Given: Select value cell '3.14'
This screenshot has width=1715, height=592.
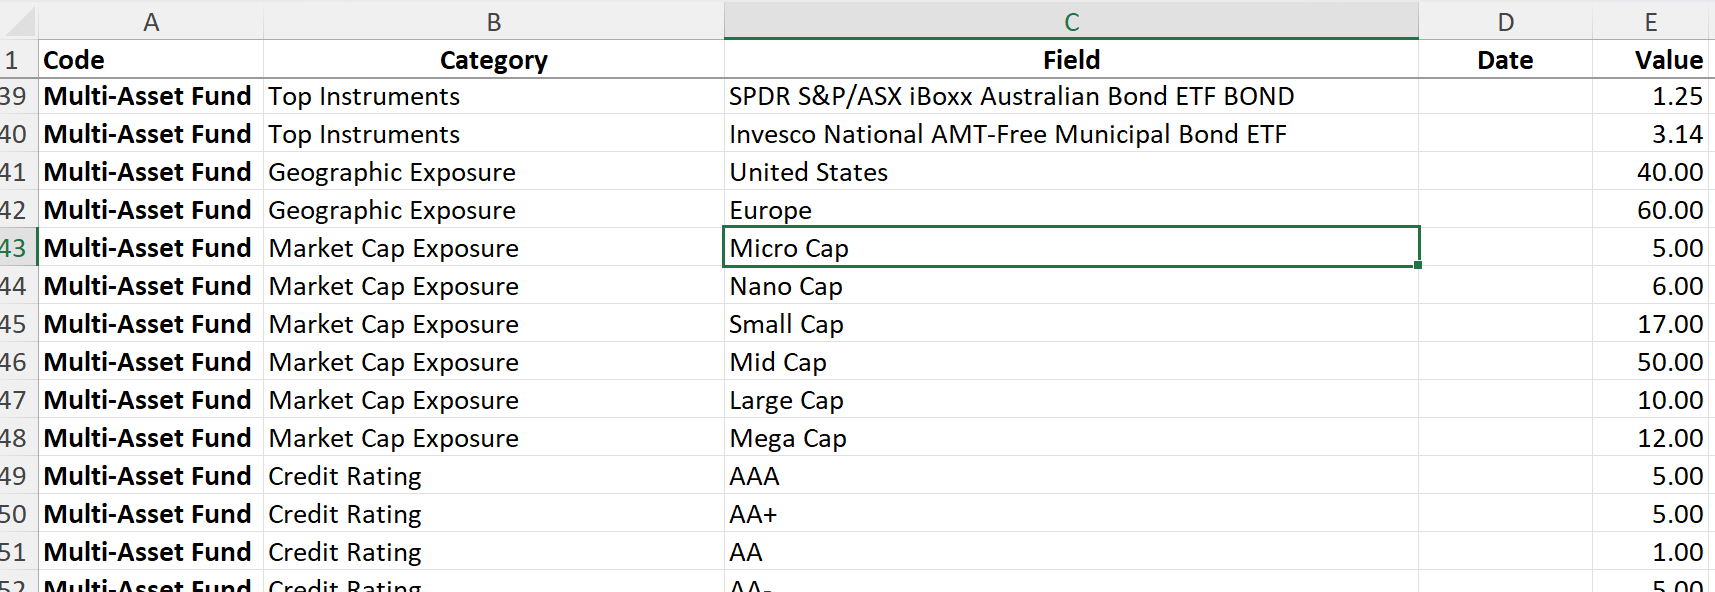Looking at the screenshot, I should tap(1651, 134).
